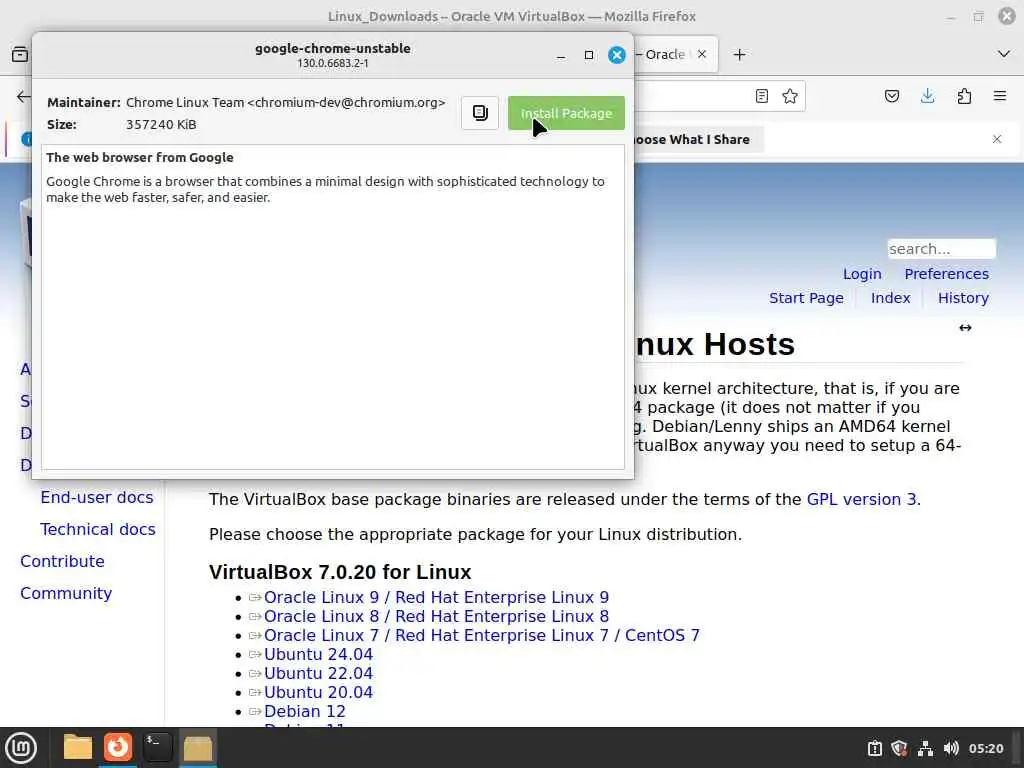1024x768 pixels.
Task: Maximize the google-chrome-unstable installer window
Action: 588,56
